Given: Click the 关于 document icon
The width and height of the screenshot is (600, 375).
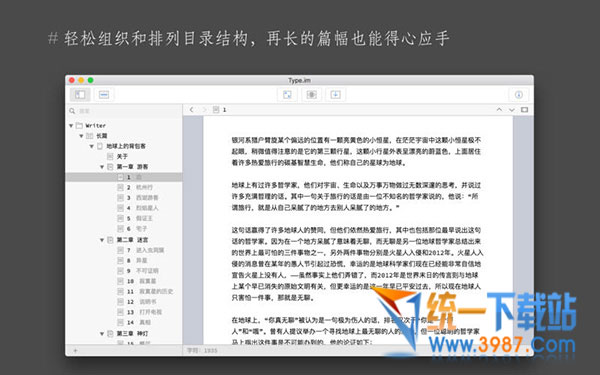Looking at the screenshot, I should coord(110,157).
